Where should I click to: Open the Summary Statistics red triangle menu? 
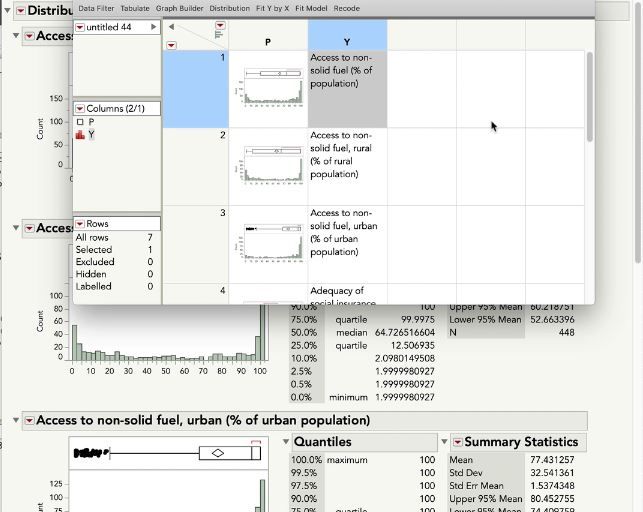457,442
